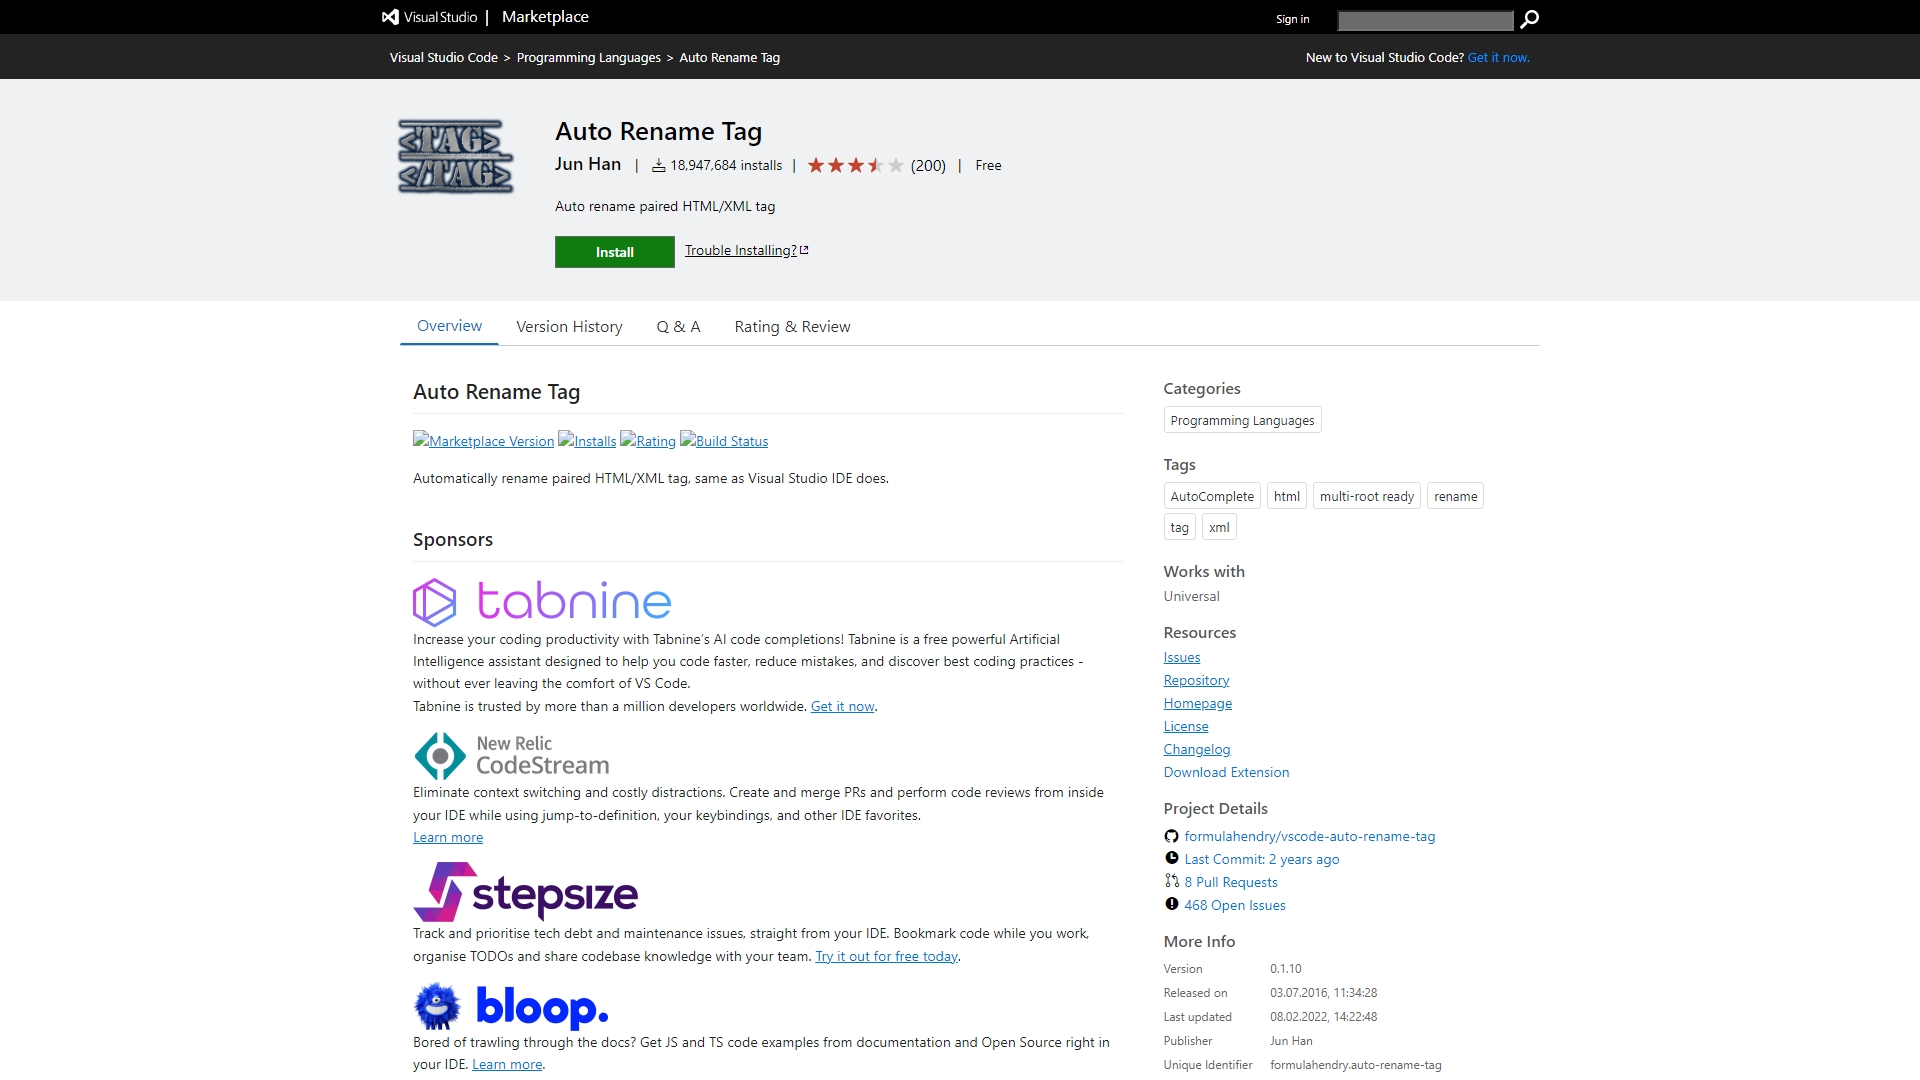The image size is (1920, 1080).
Task: Click the open issues exclamation icon
Action: 1171,904
